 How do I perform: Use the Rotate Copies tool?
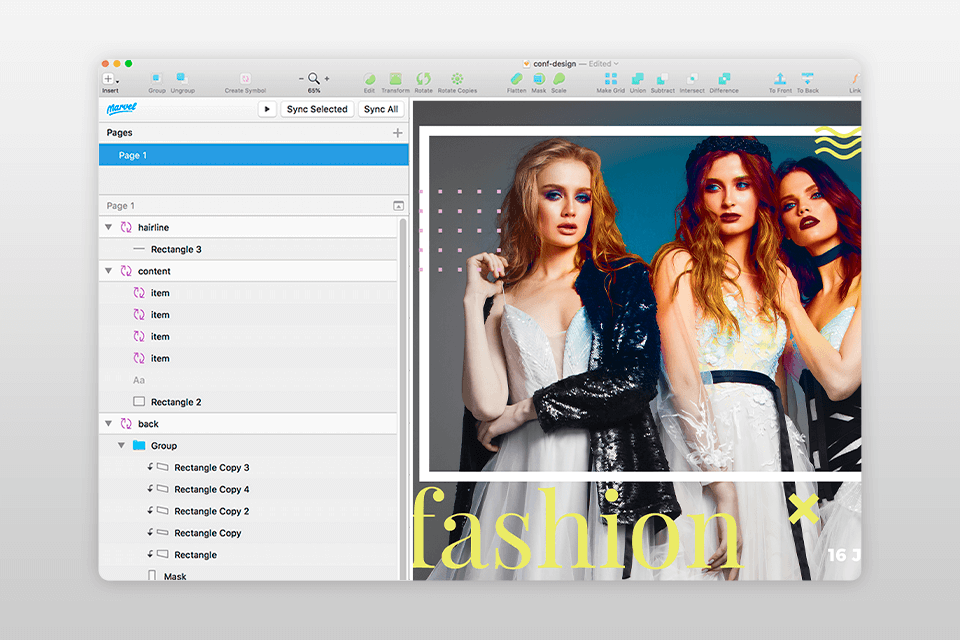(x=457, y=79)
